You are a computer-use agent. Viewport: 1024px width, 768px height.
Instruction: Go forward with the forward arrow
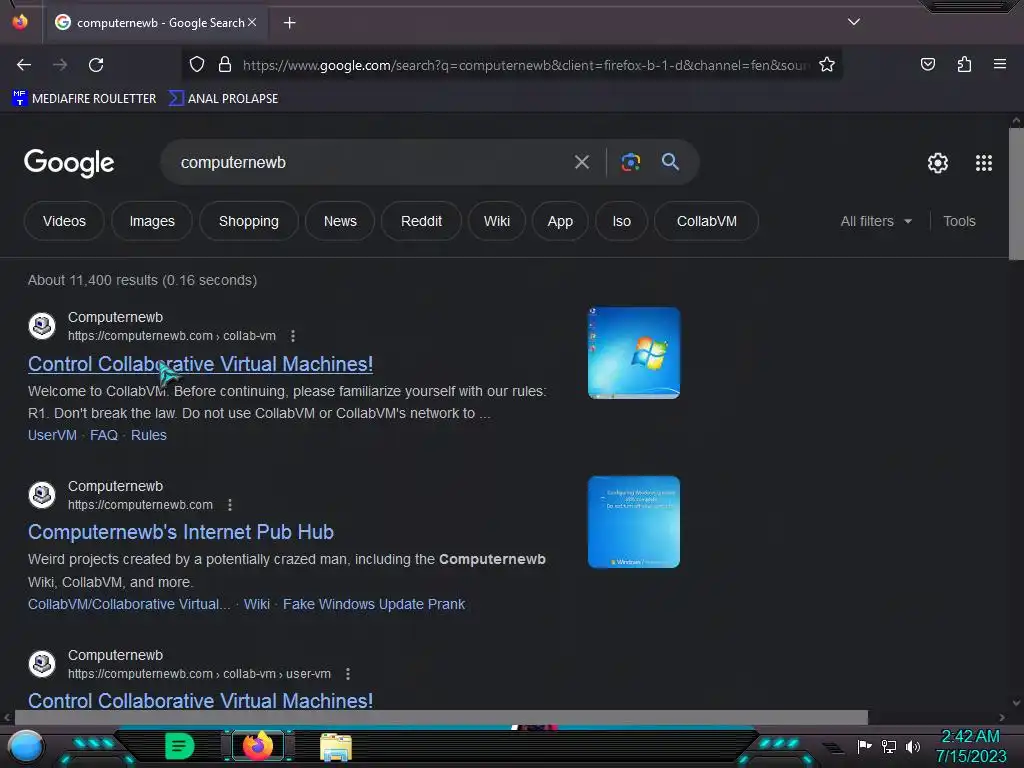60,65
